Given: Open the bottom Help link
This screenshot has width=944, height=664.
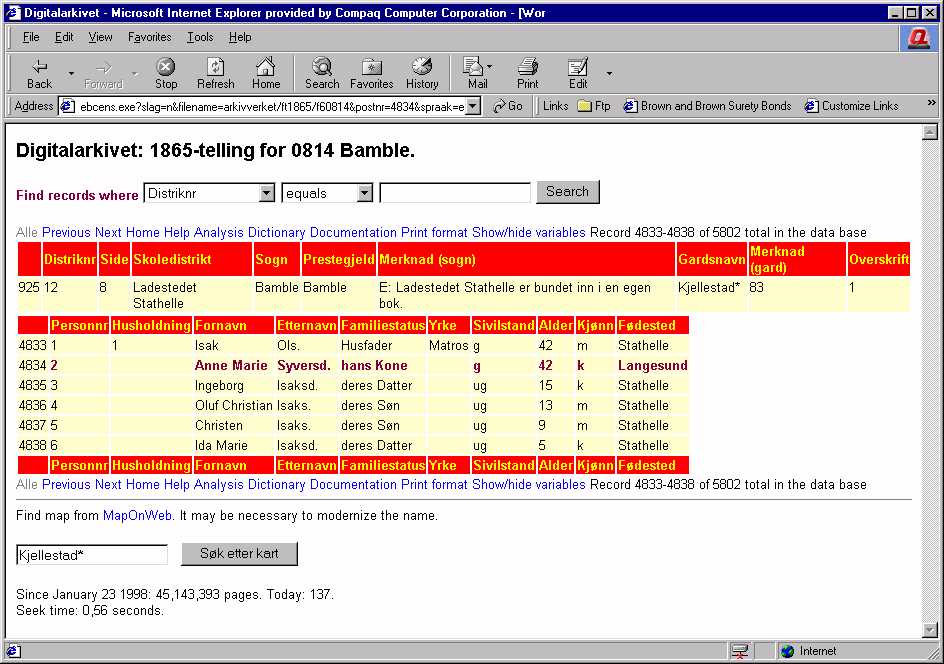Looking at the screenshot, I should pos(176,484).
